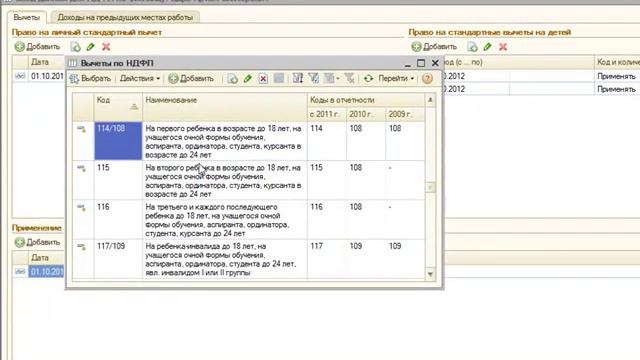Mark for deletion with red X icon in dialog toolbar

click(263, 78)
